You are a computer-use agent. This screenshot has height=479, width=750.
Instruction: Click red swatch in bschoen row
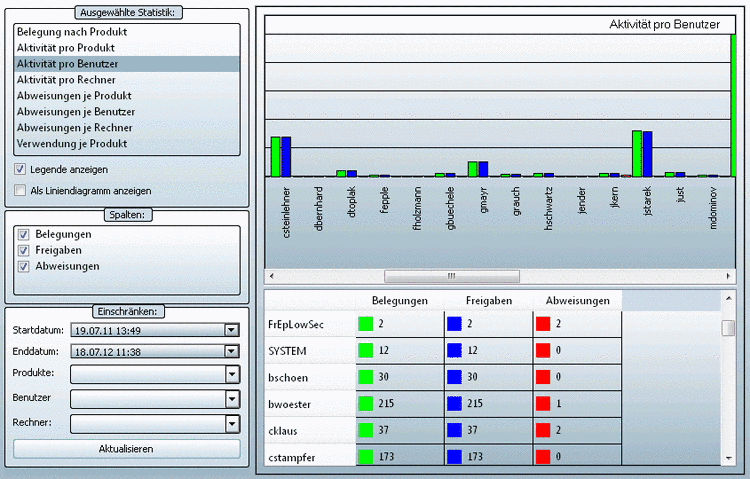543,377
